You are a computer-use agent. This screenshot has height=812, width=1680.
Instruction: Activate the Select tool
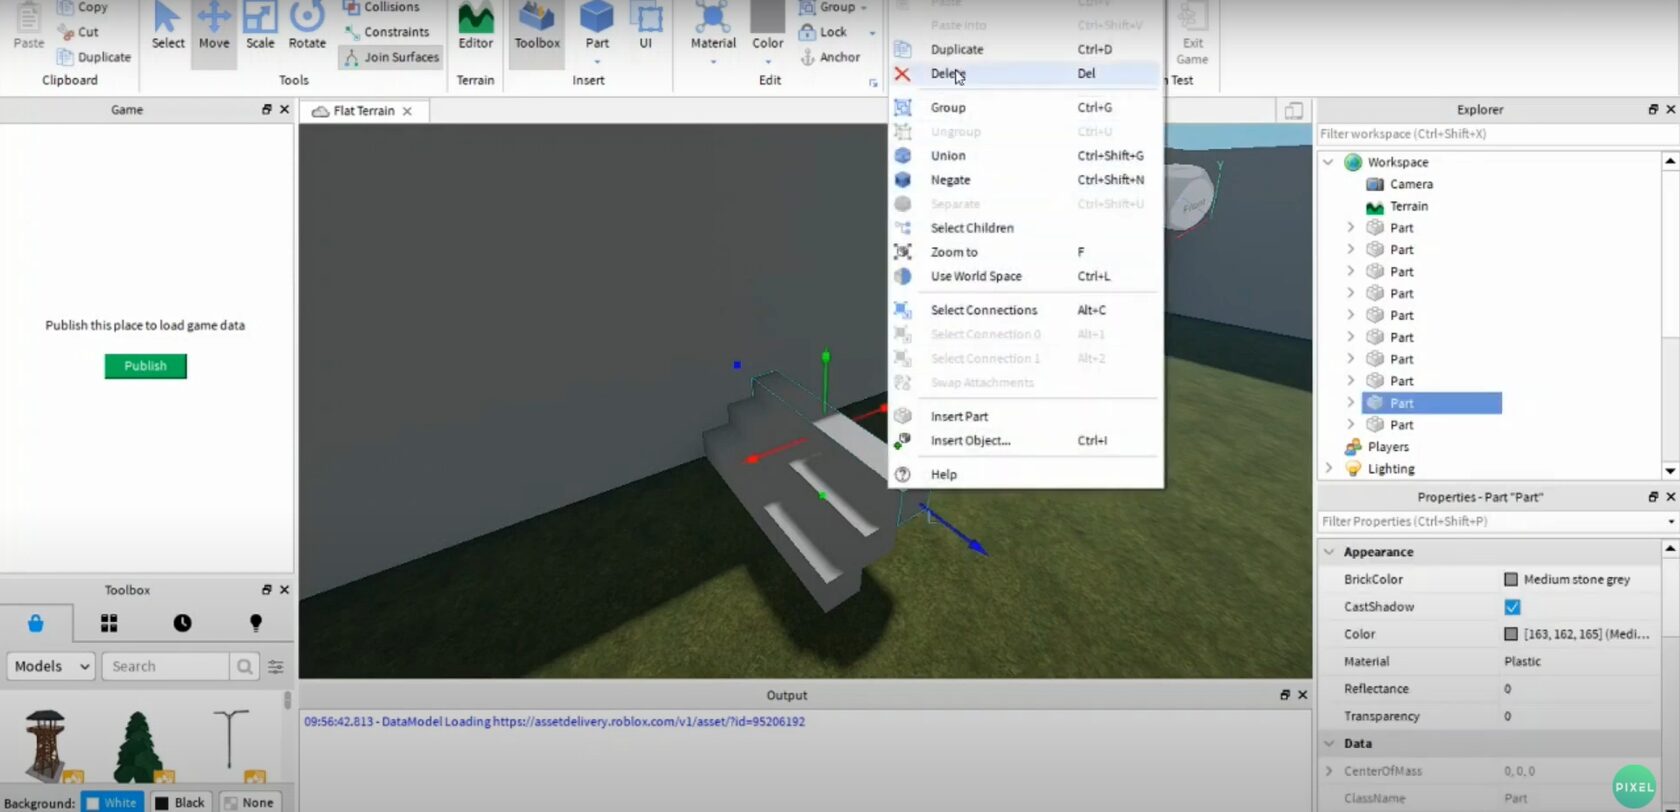167,27
